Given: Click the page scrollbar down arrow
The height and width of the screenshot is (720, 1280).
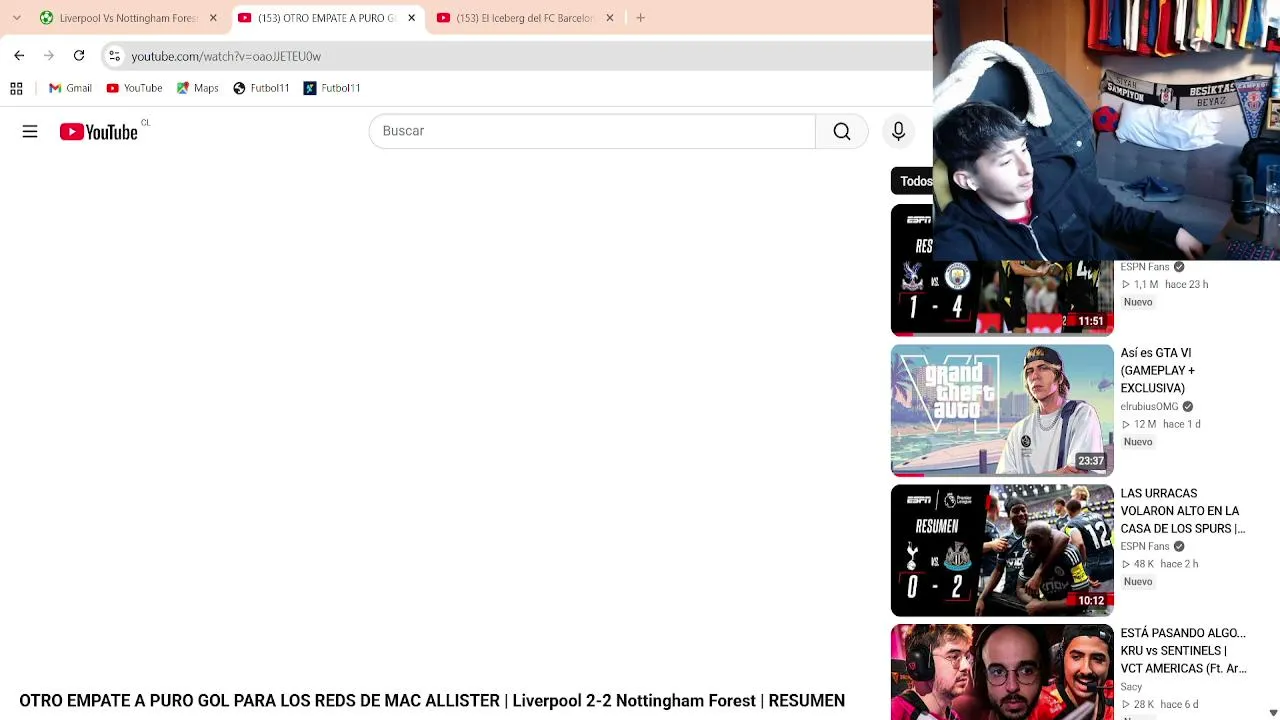Looking at the screenshot, I should tap(1272, 712).
